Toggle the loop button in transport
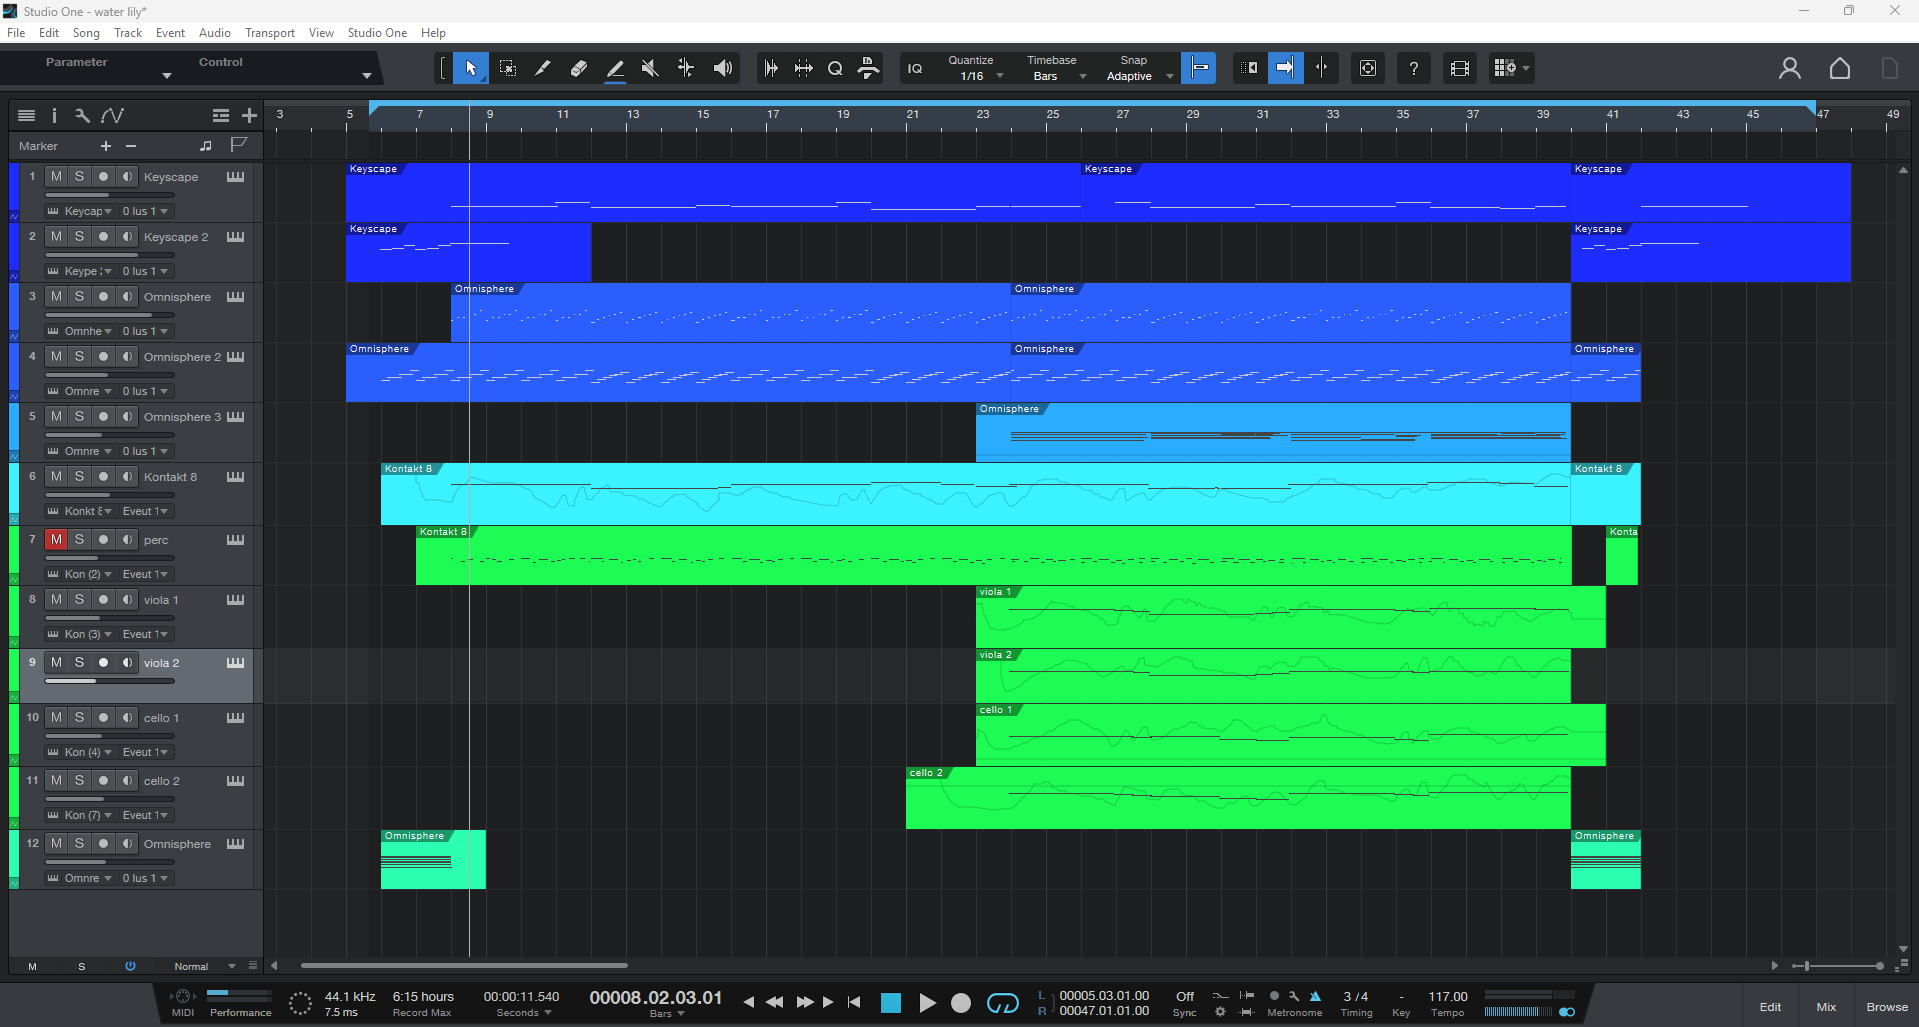The image size is (1919, 1027). pos(1002,1003)
